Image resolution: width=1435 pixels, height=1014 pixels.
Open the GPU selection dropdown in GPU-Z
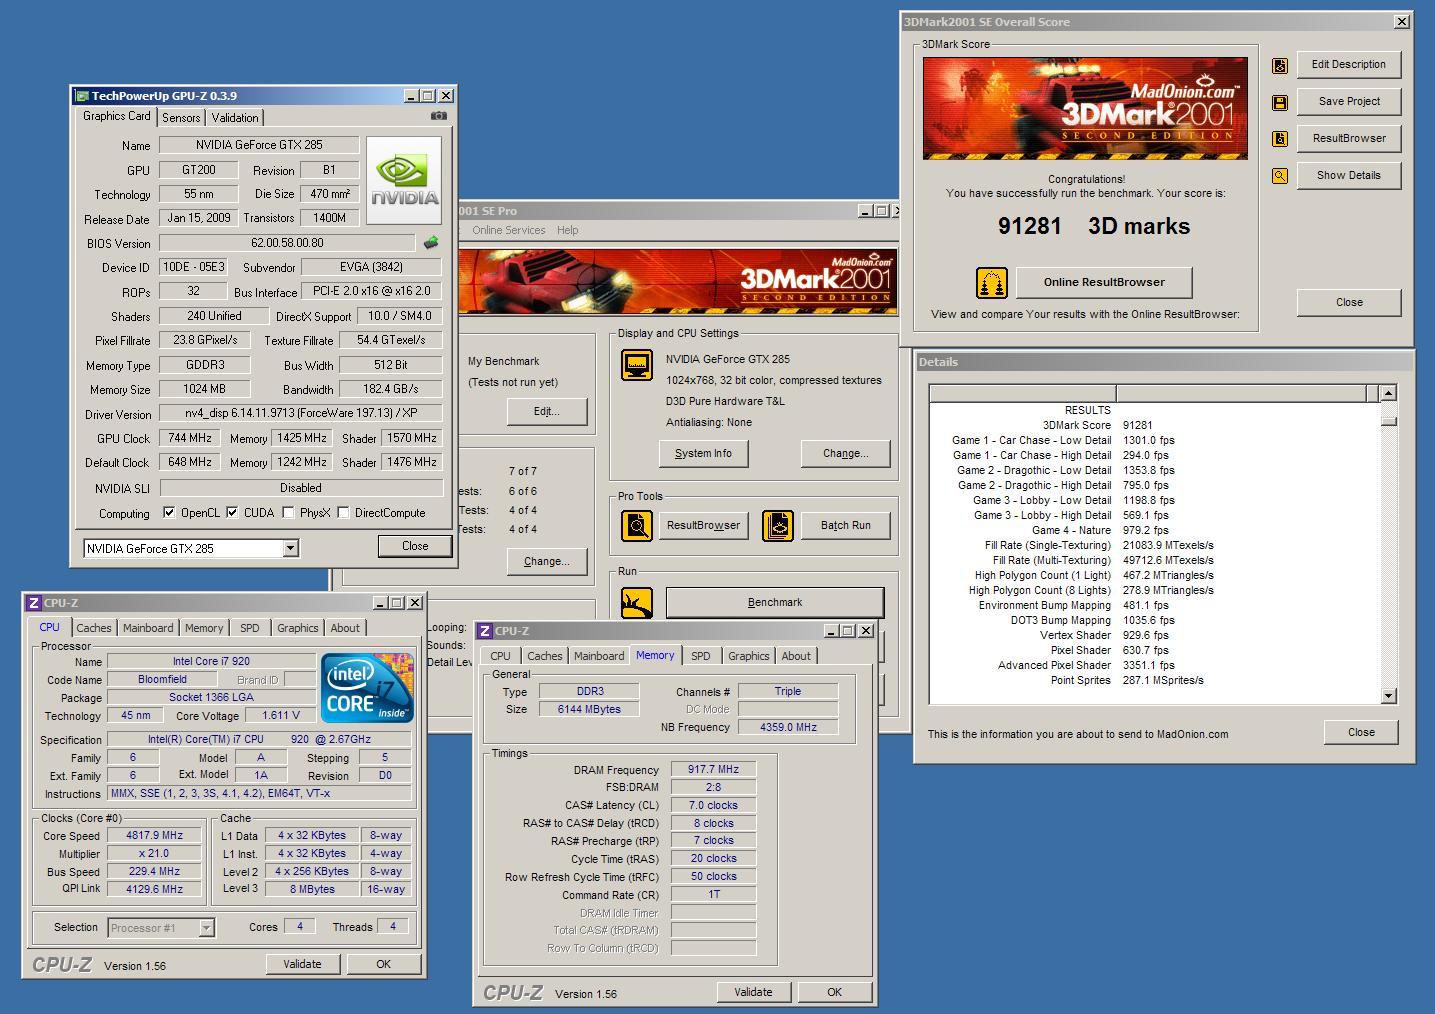(290, 548)
